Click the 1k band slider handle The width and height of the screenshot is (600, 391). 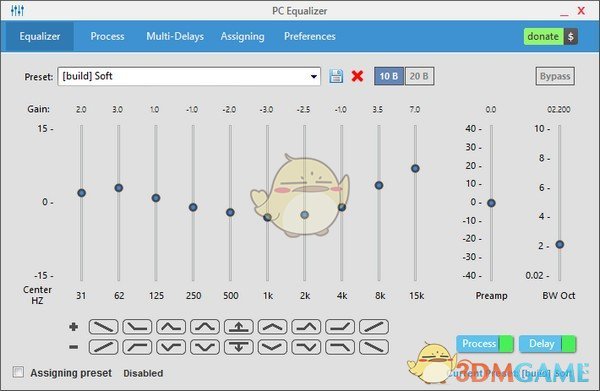tap(267, 217)
